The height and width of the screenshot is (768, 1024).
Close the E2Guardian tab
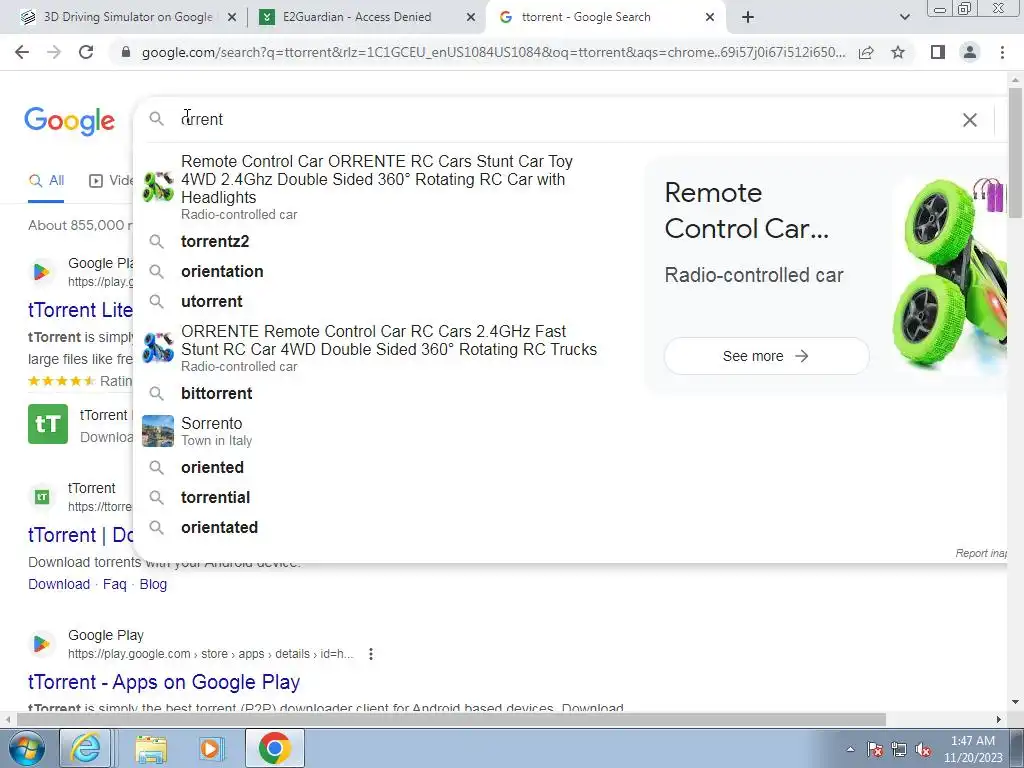[x=471, y=18]
